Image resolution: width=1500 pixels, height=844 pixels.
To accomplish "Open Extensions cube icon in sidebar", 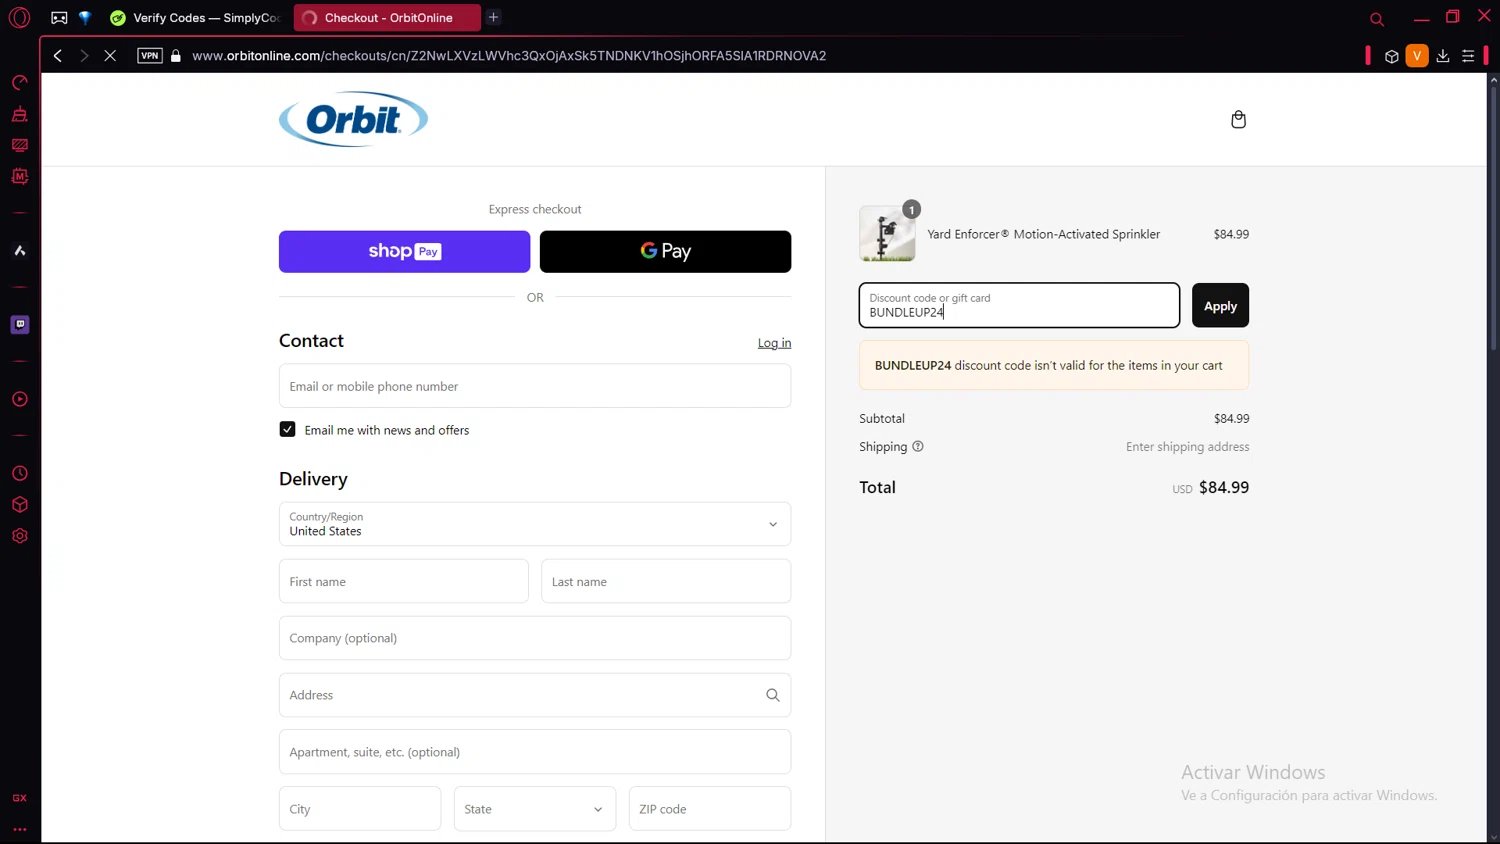I will point(19,505).
